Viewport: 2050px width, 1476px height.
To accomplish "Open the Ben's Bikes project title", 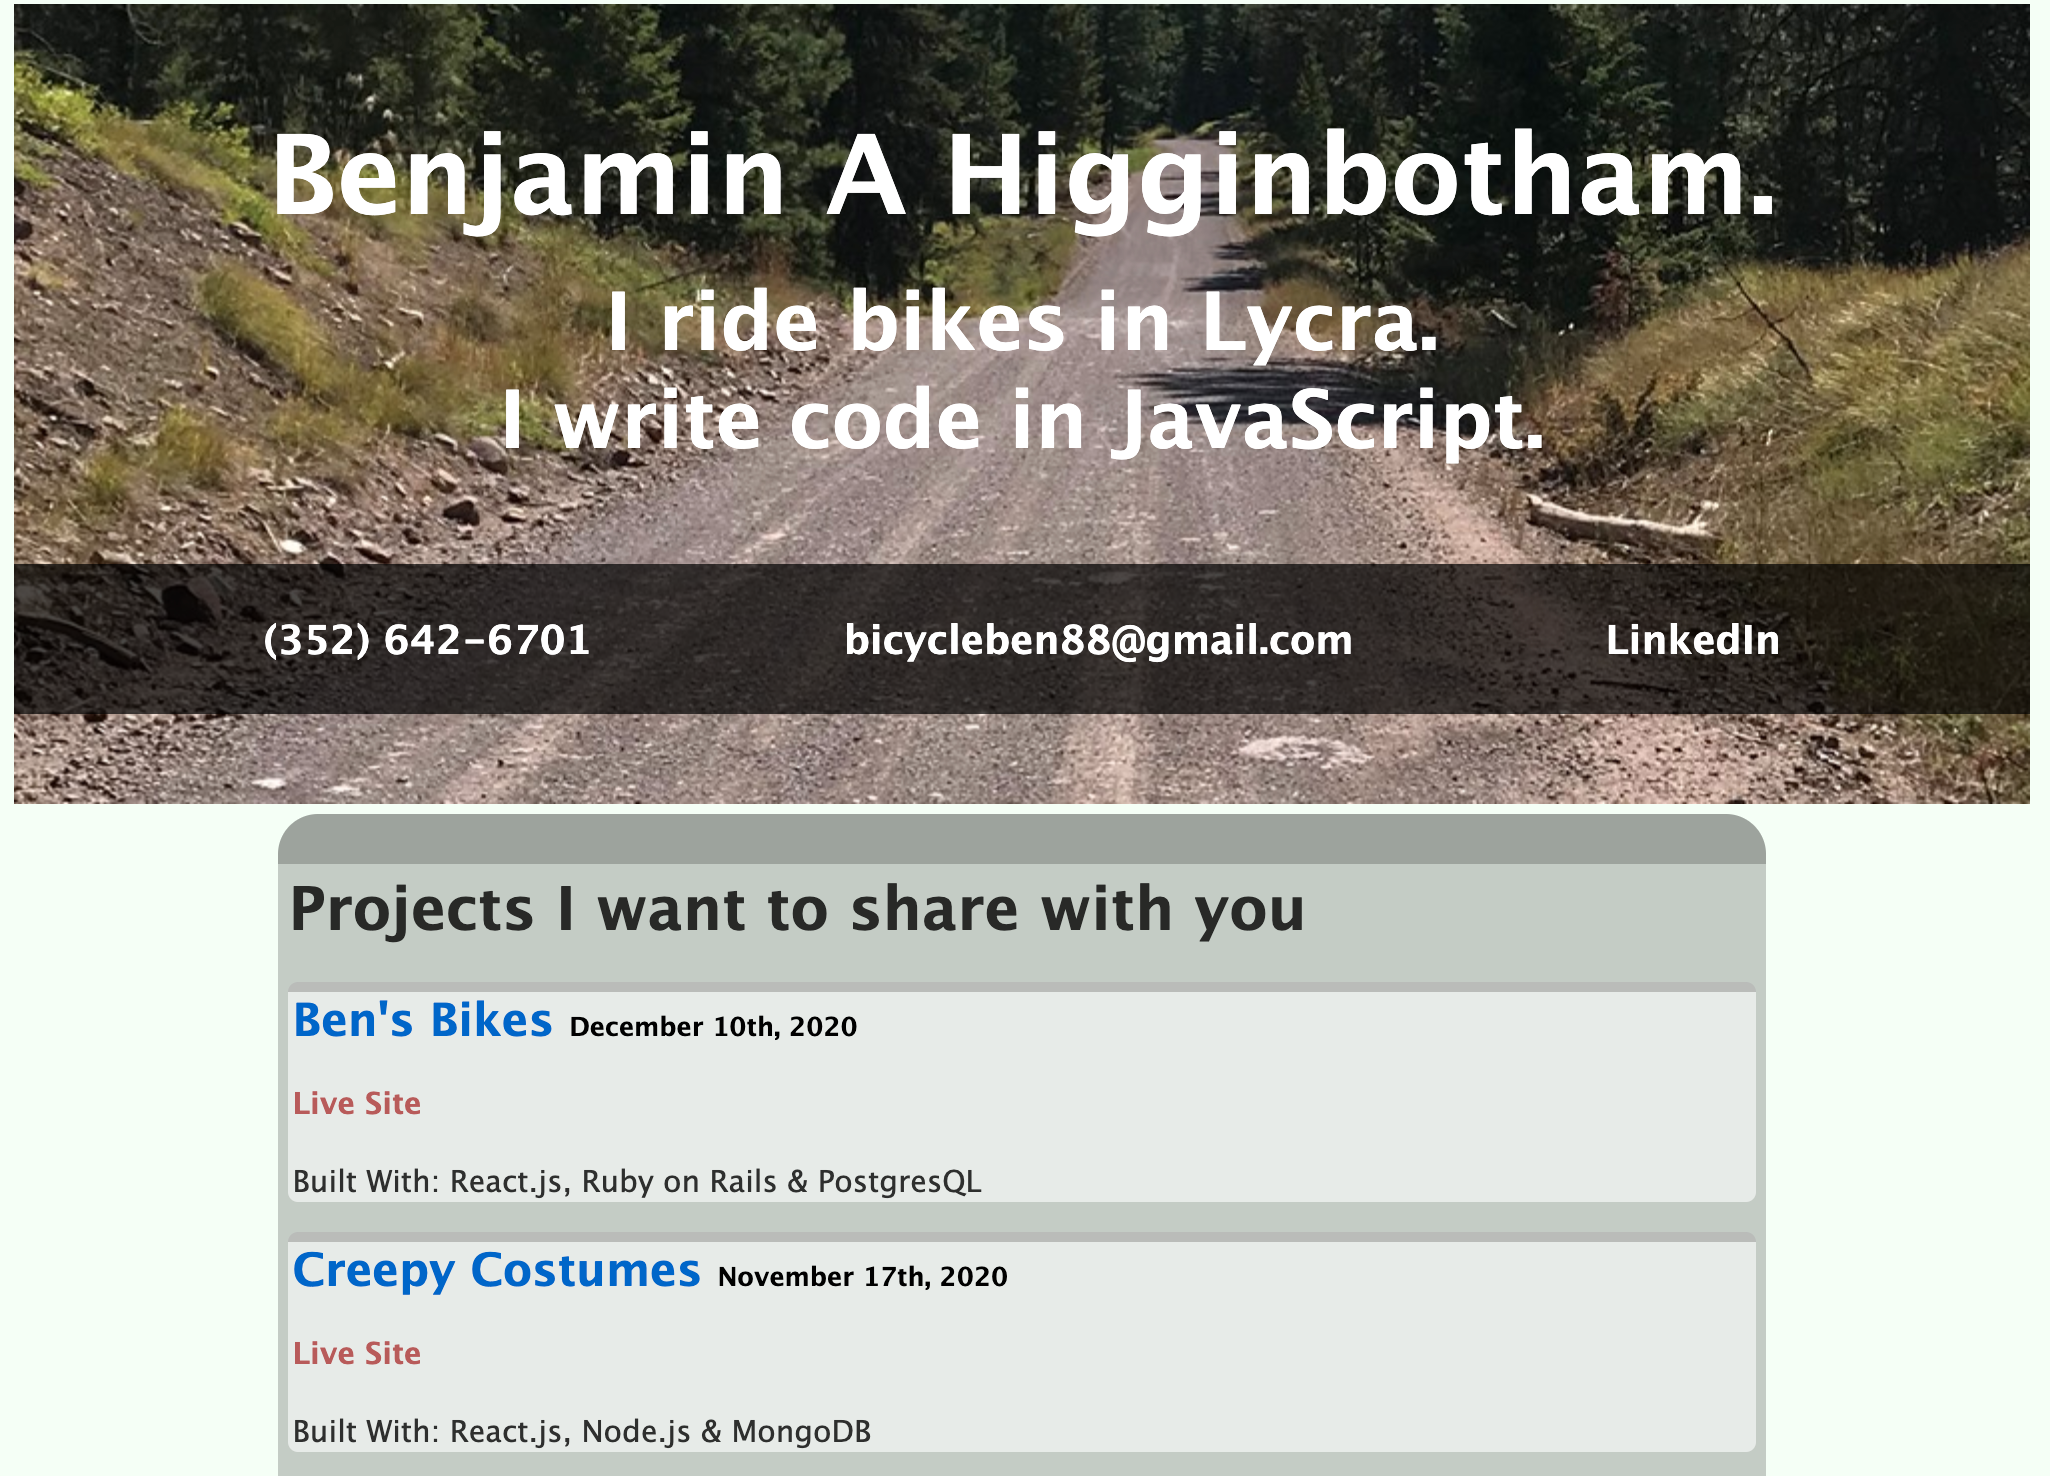I will 422,1021.
